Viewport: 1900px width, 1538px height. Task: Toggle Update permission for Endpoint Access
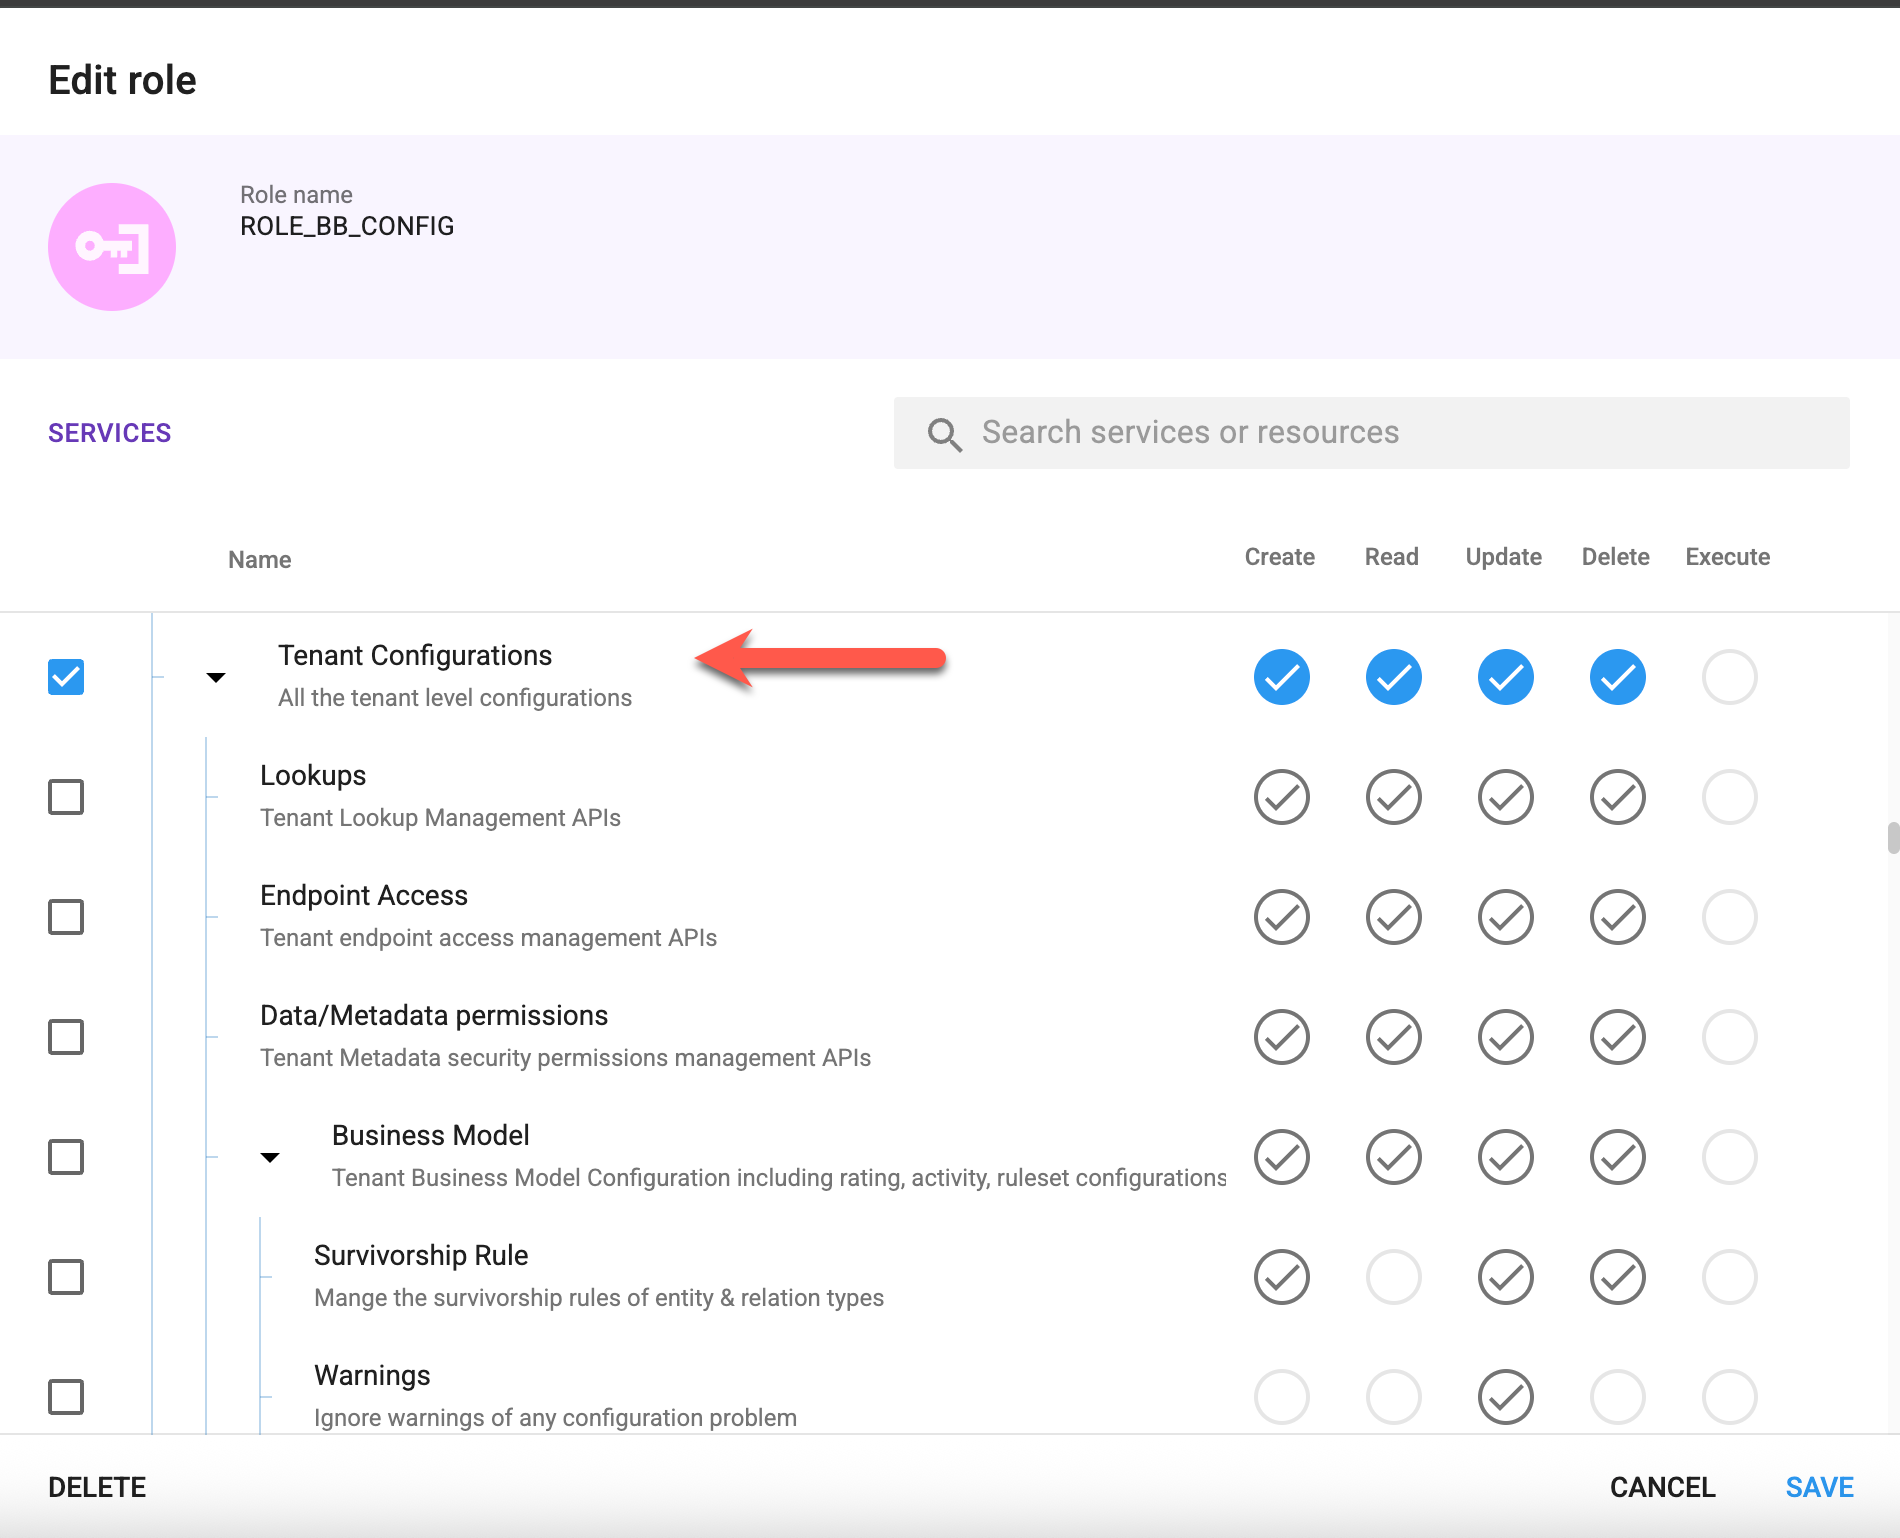click(x=1505, y=917)
